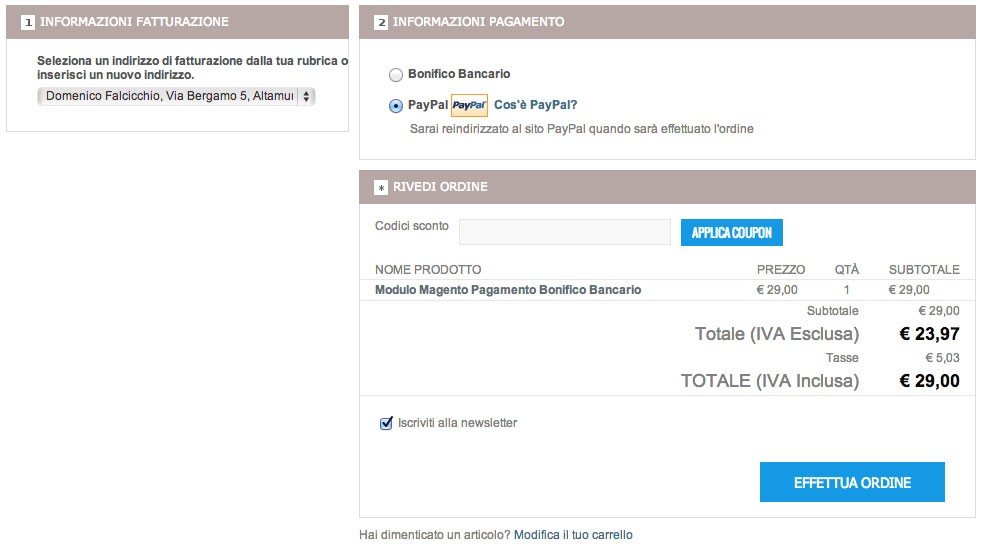Focus the Codici sconto input field

(565, 232)
